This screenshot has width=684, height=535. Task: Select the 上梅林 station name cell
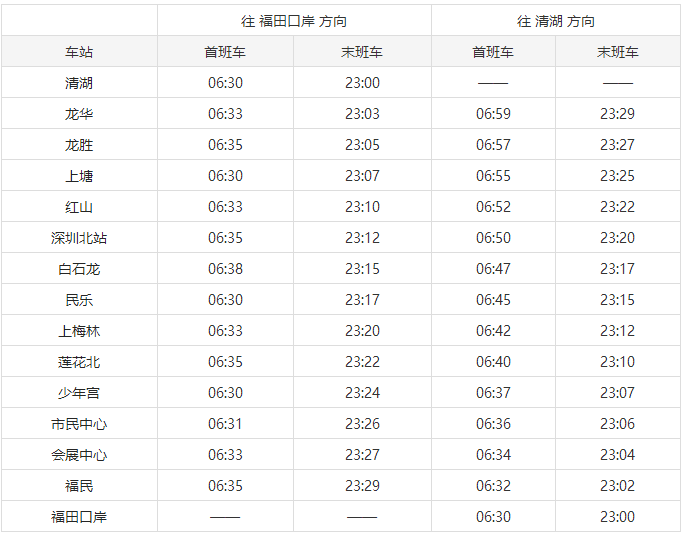pos(79,331)
